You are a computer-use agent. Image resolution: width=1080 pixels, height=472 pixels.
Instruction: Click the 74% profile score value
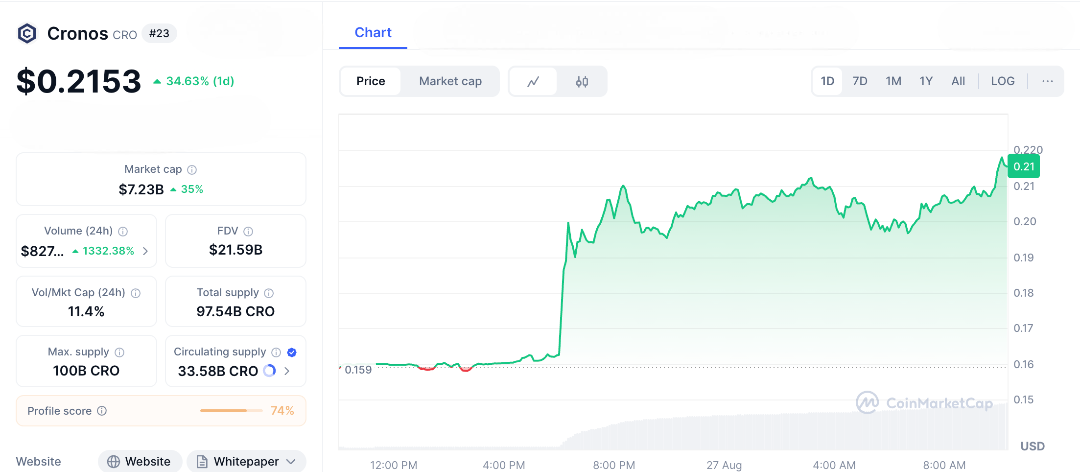[282, 411]
